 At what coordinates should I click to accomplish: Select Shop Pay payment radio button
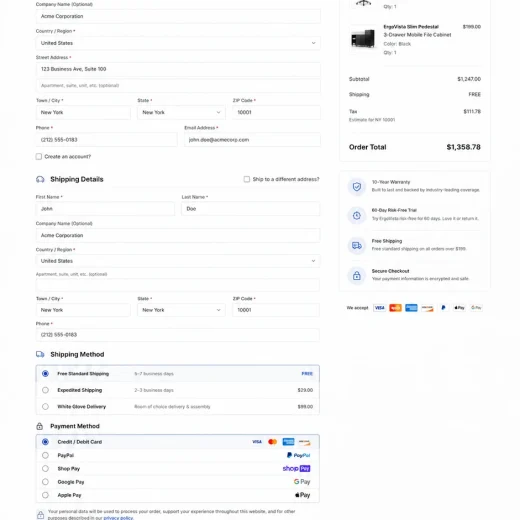(45, 469)
